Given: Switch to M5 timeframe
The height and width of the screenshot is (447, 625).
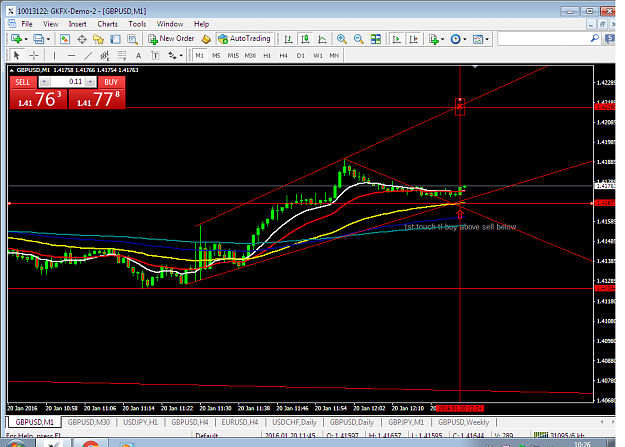Looking at the screenshot, I should point(216,55).
